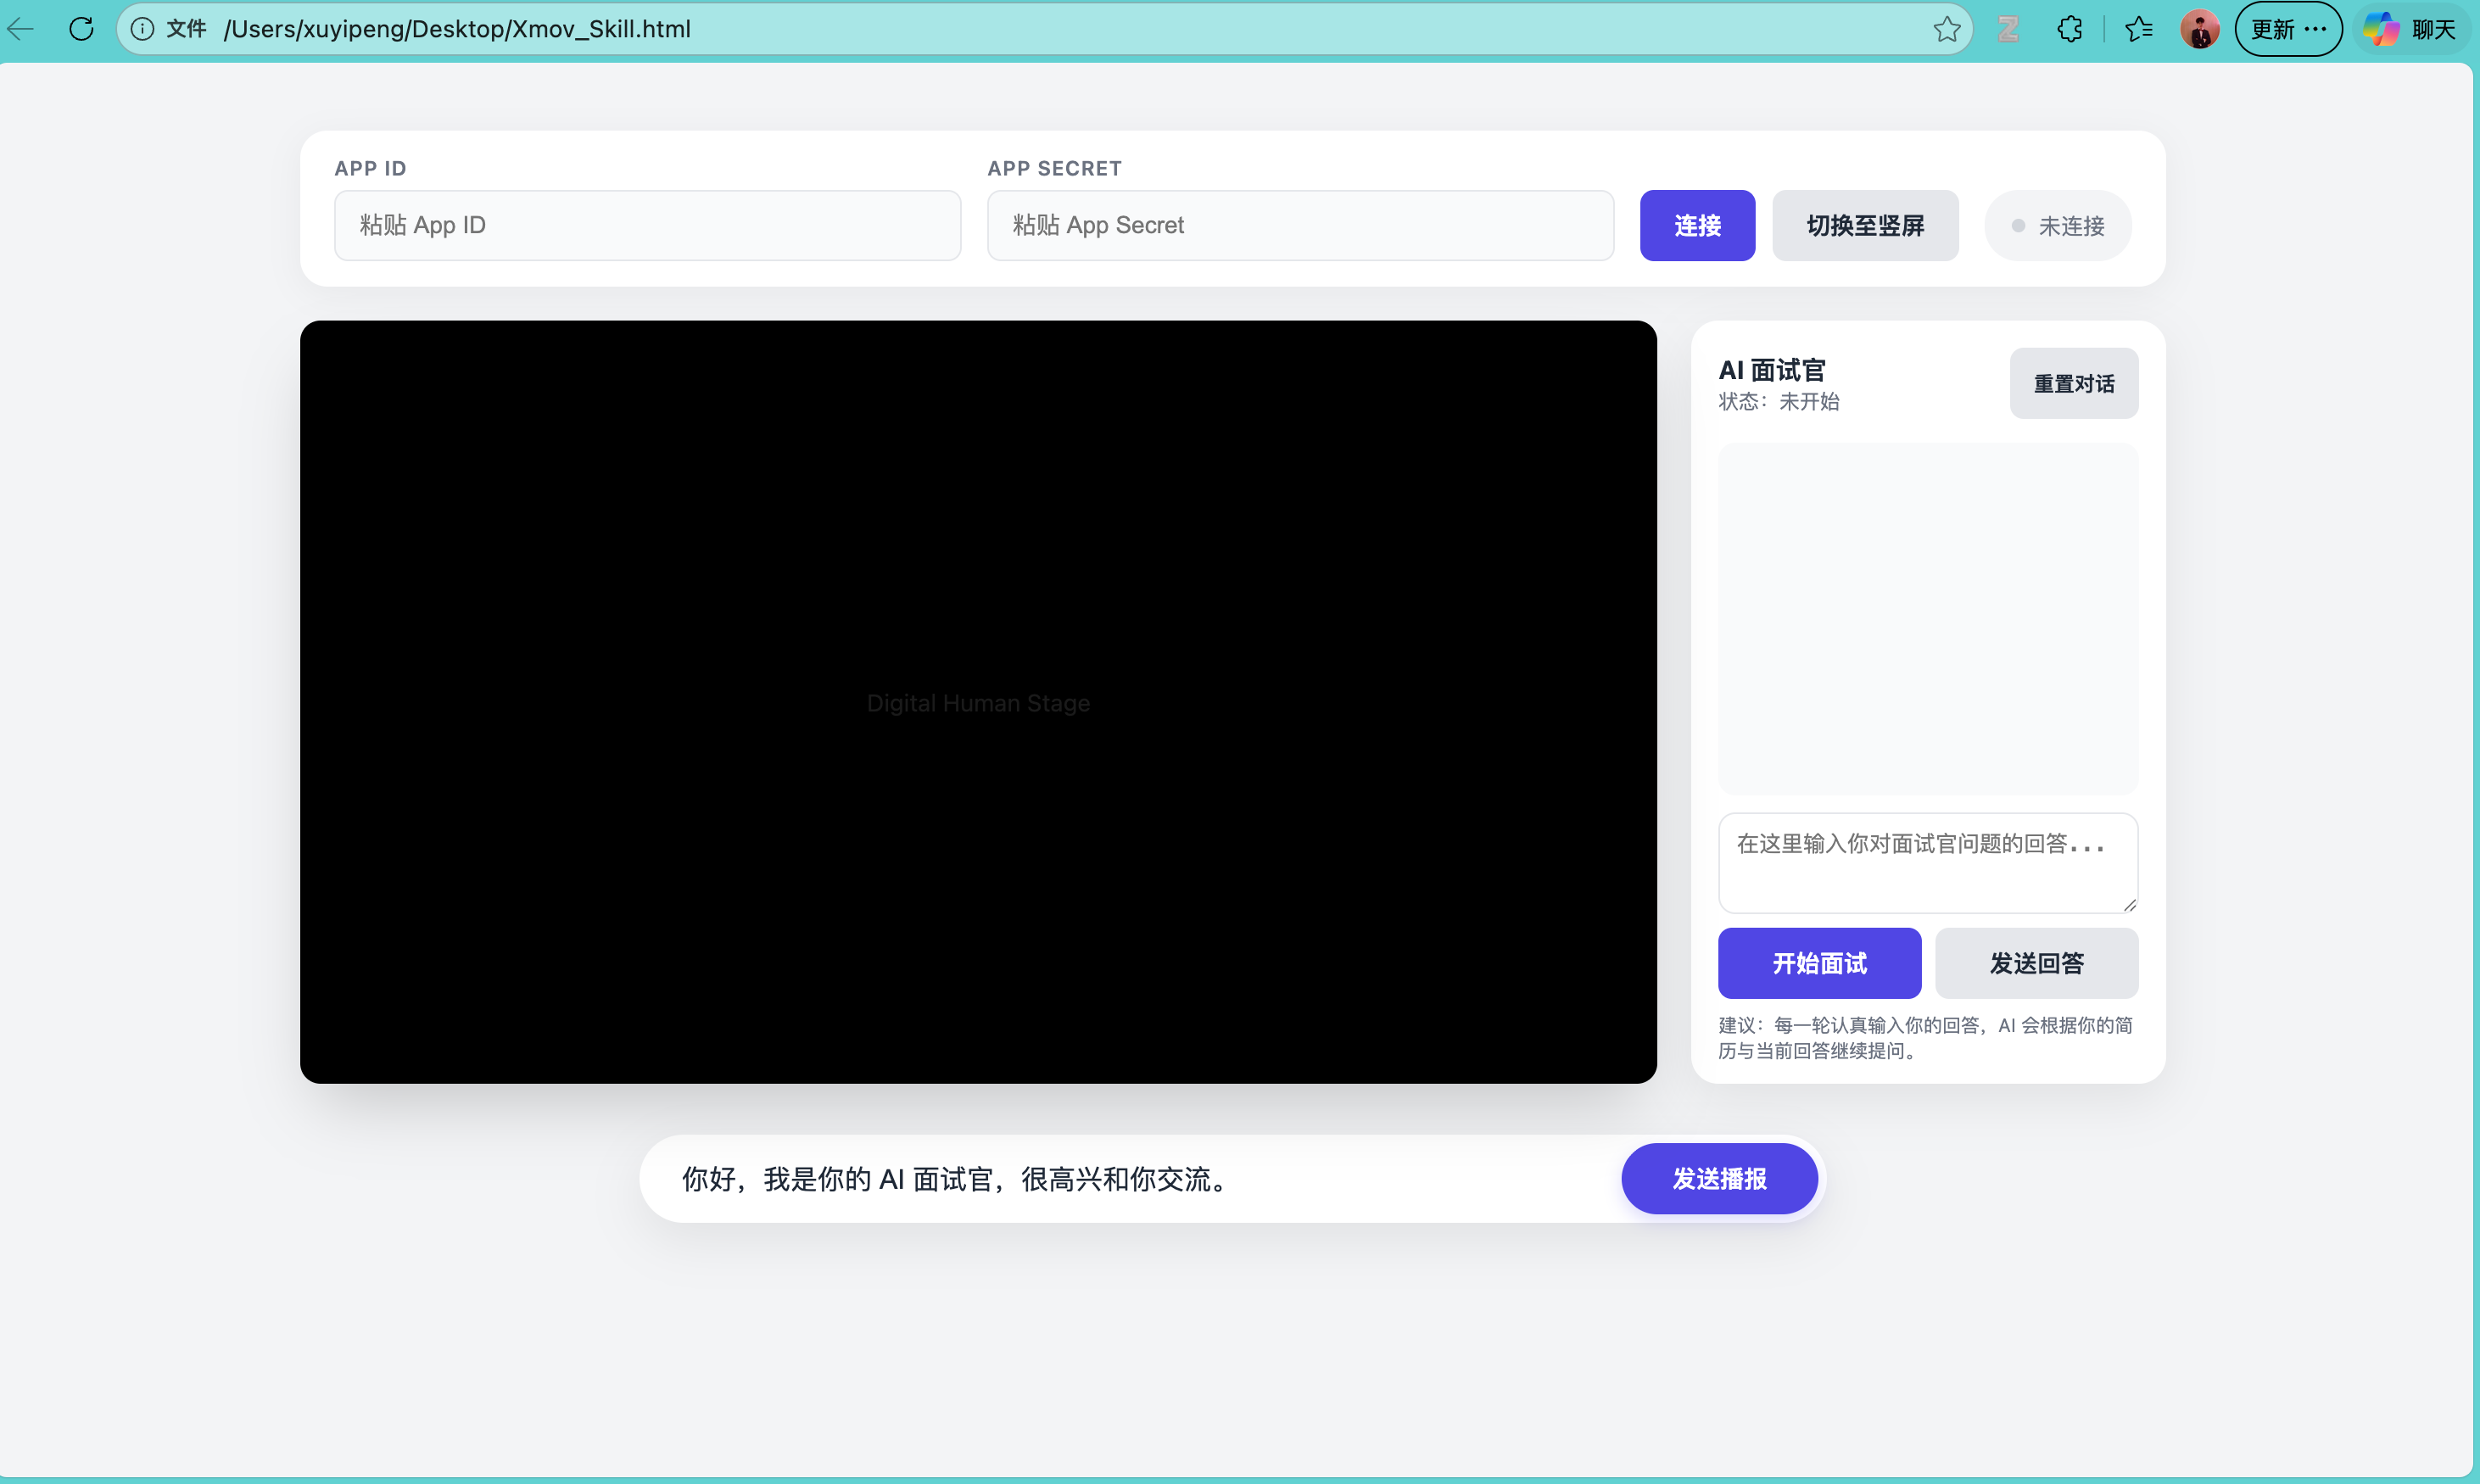Open the user profile avatar

(2199, 29)
